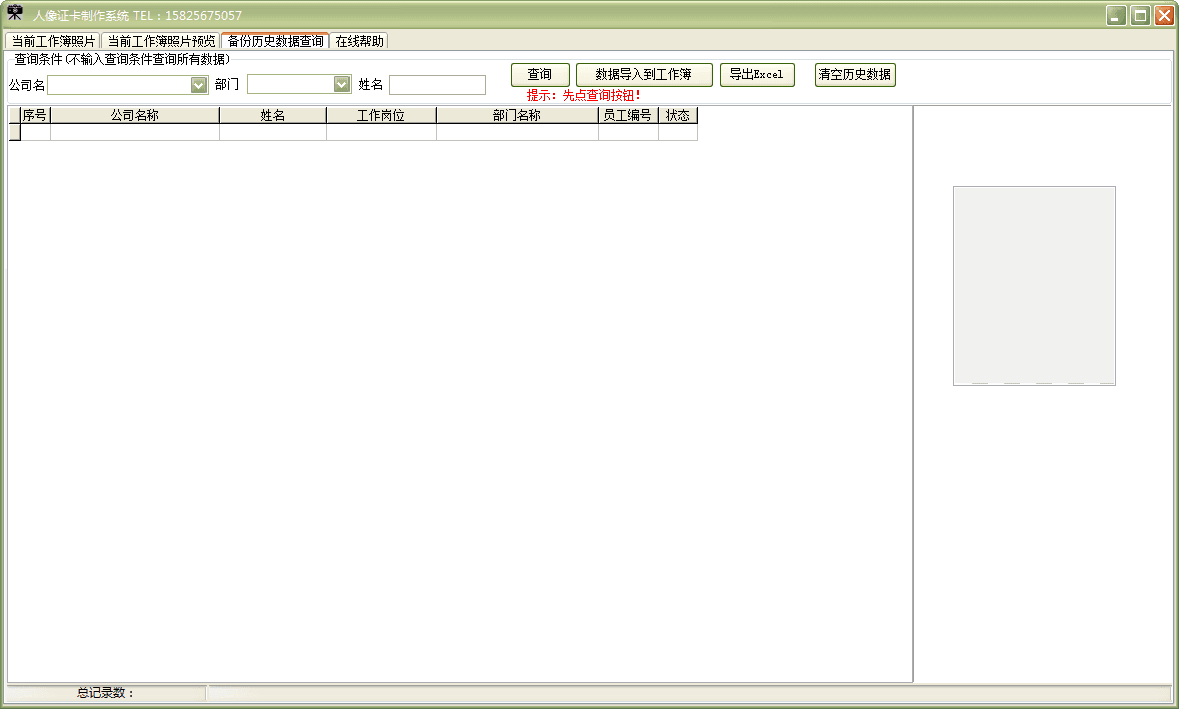Click the app icon in title bar

(x=15, y=14)
